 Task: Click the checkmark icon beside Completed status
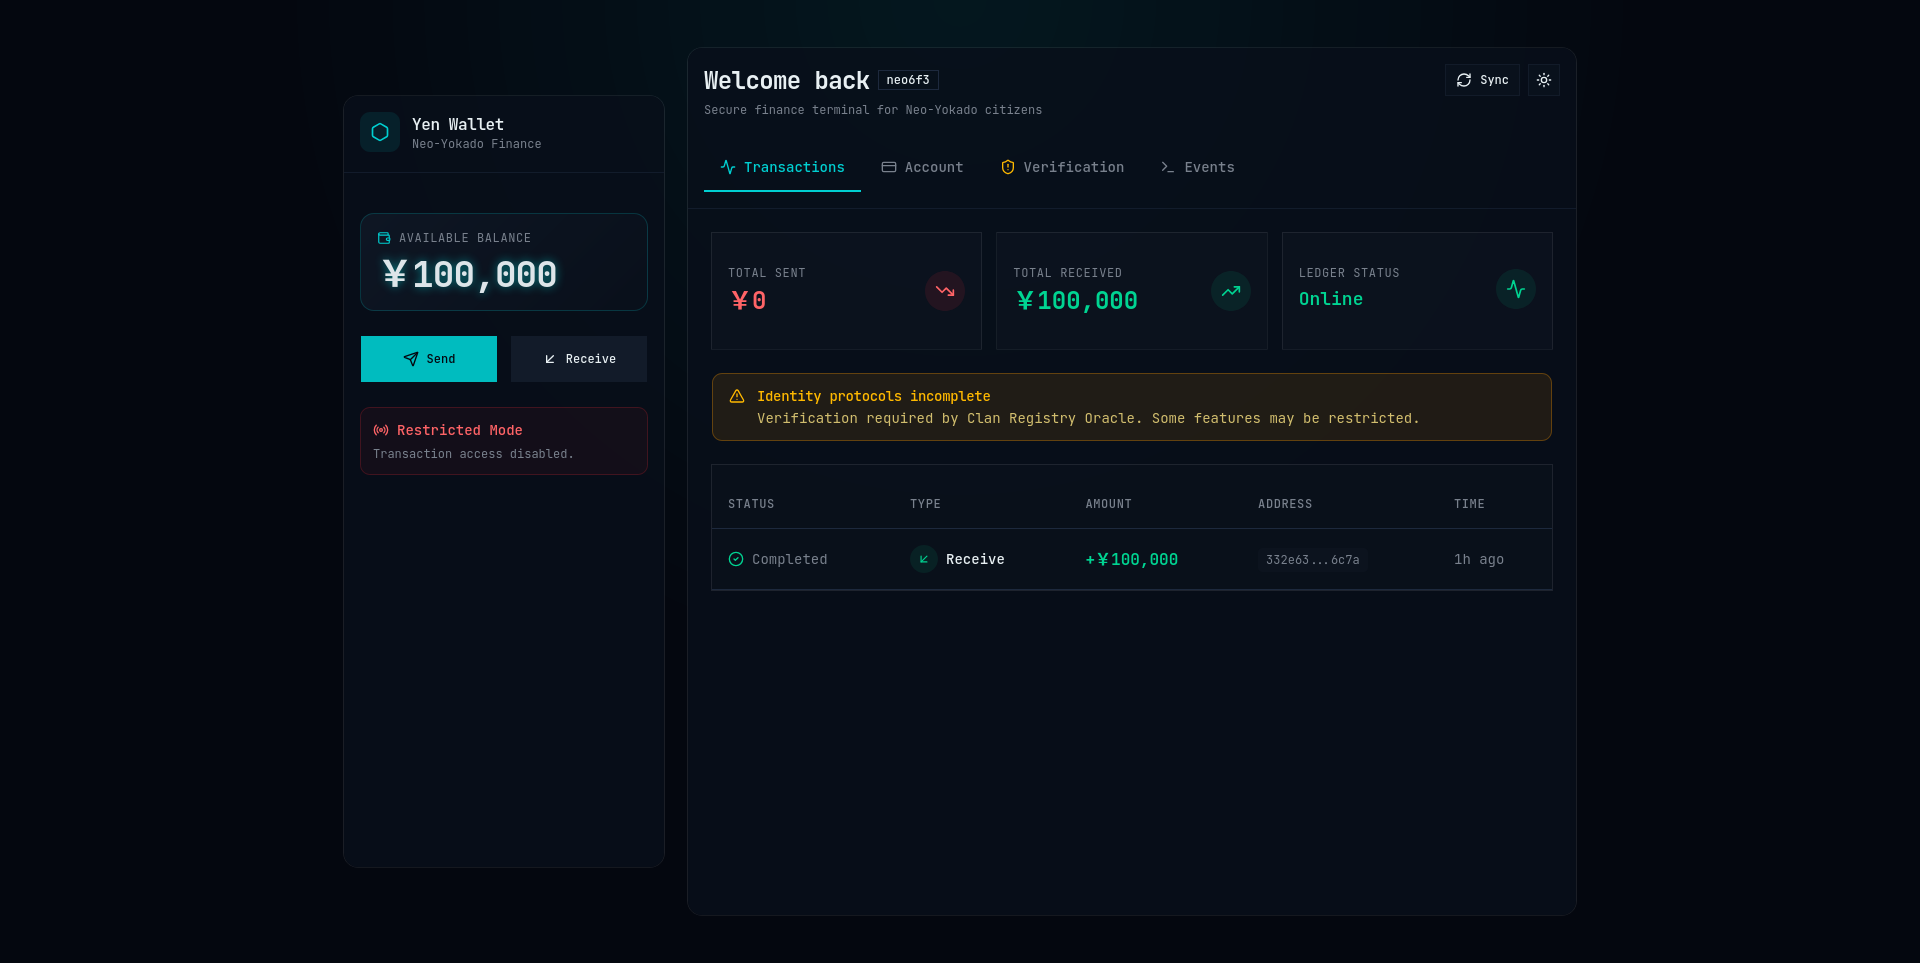click(x=736, y=559)
